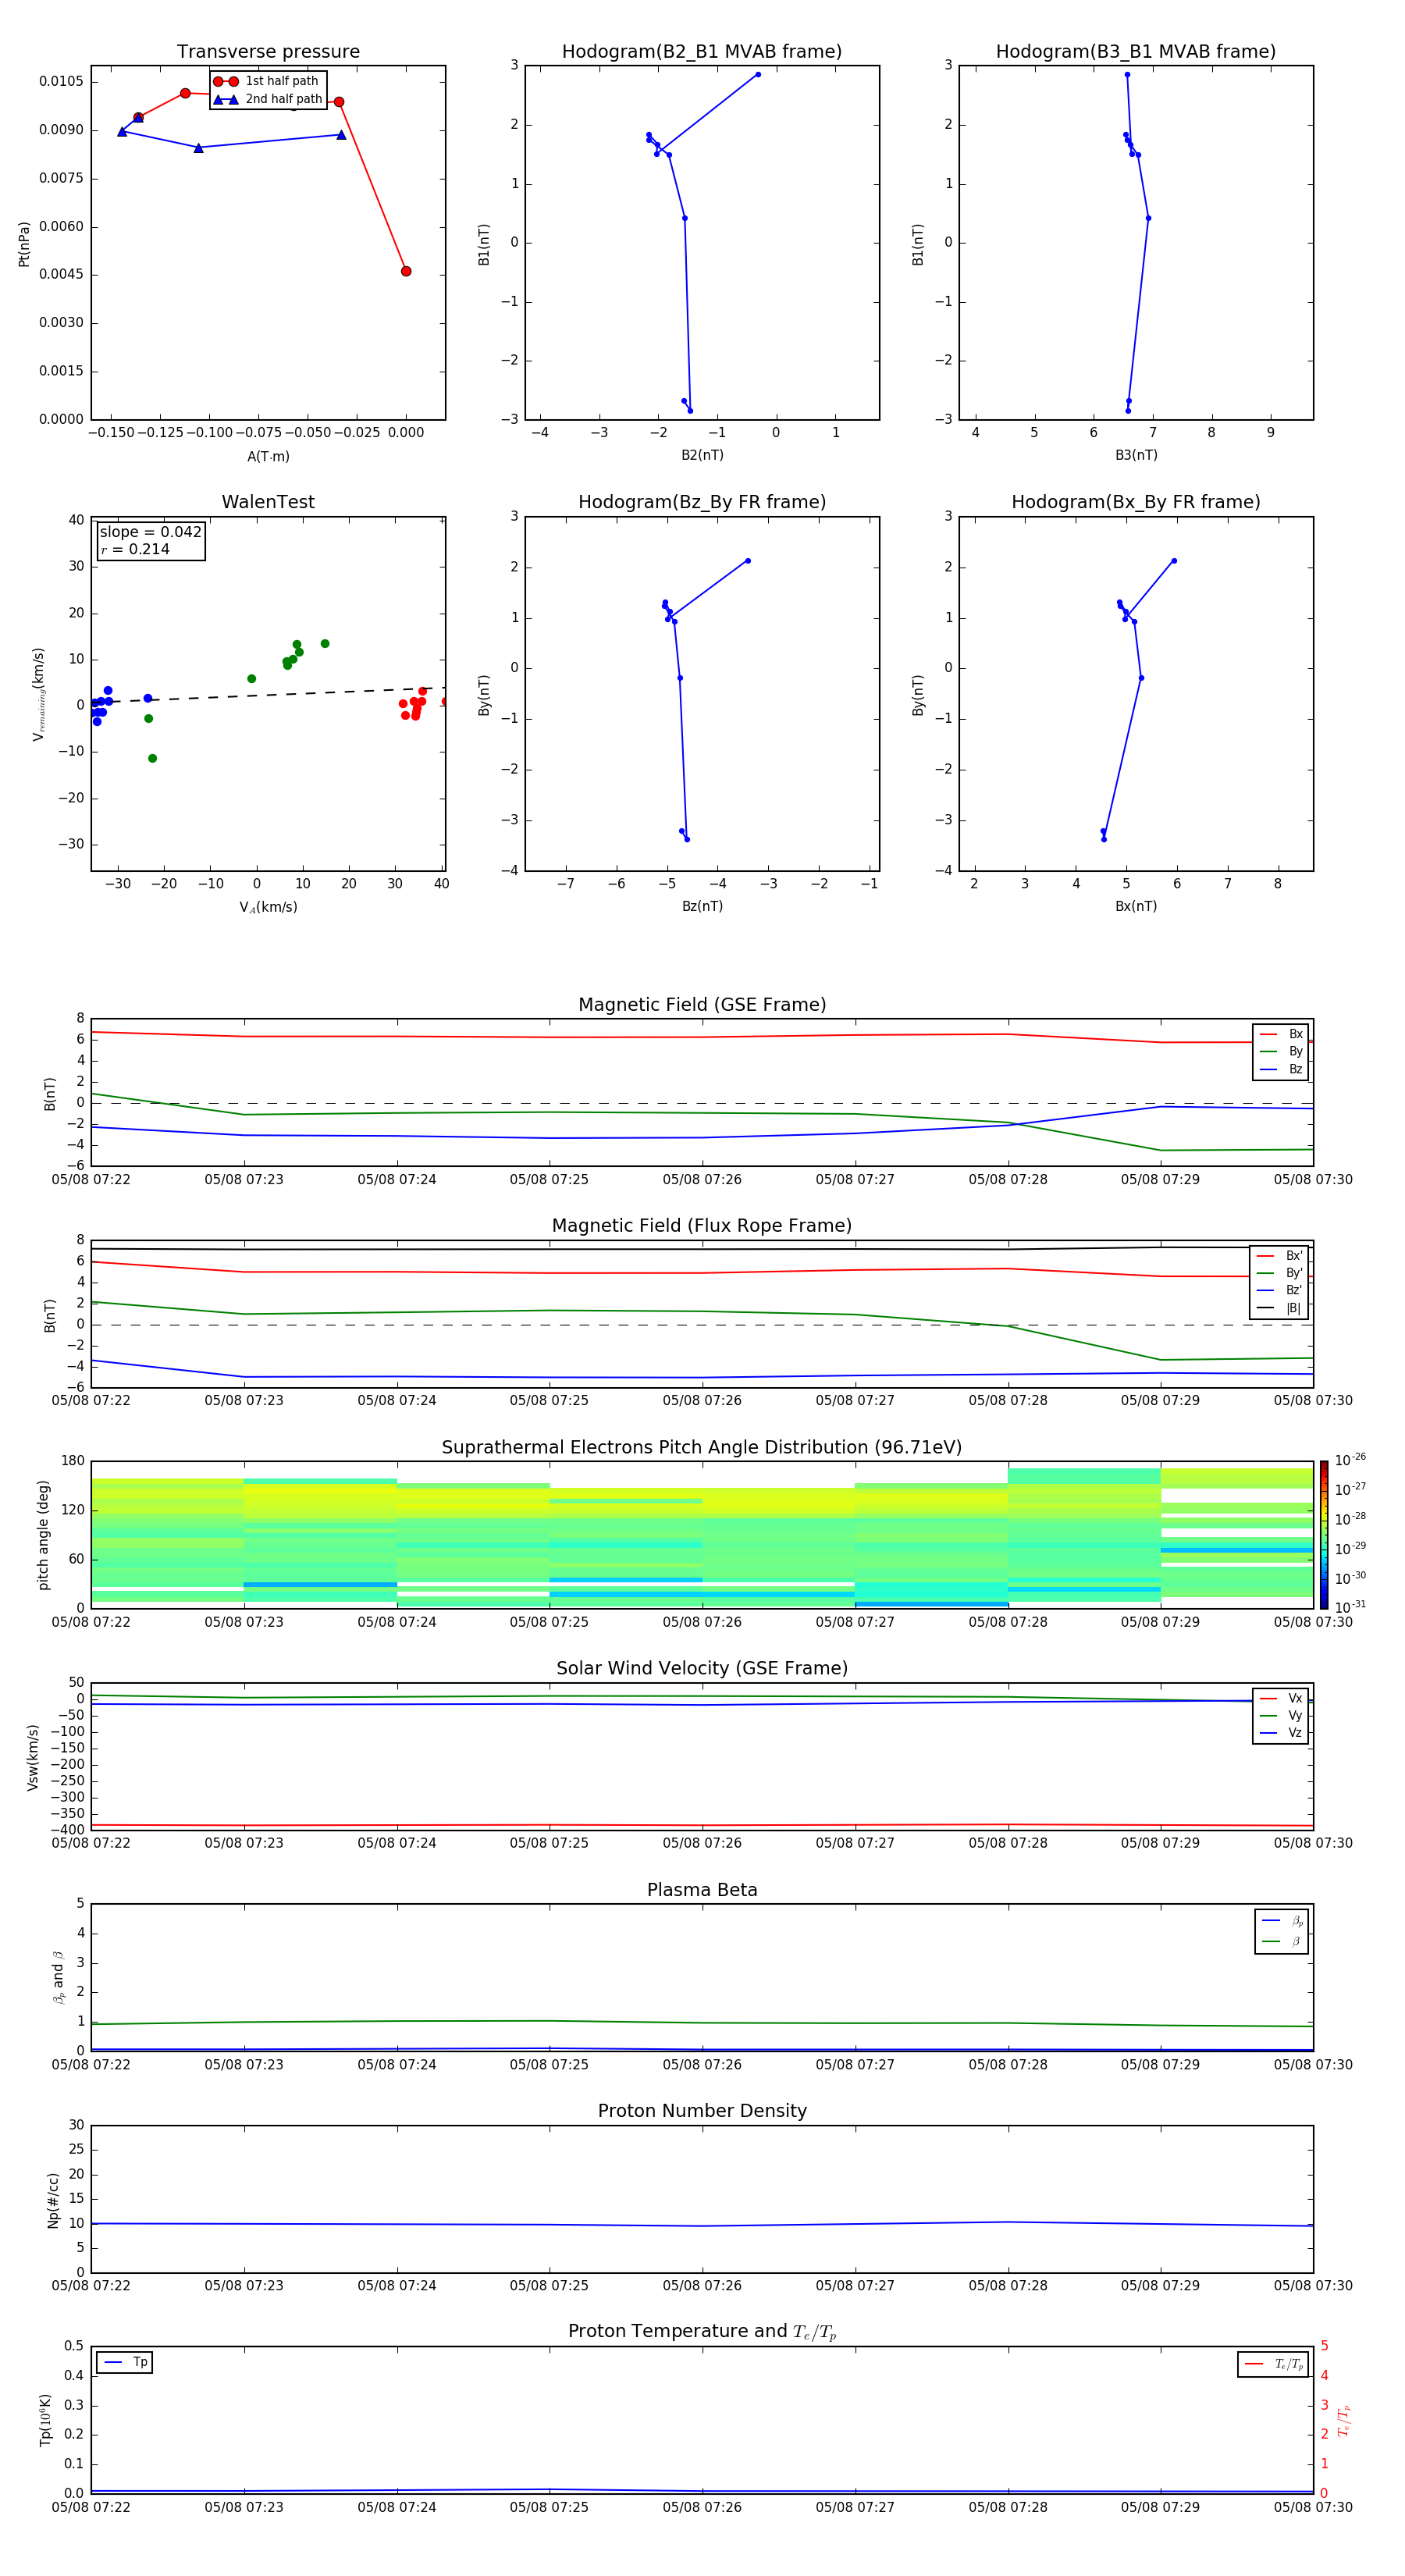This screenshot has width=1405, height=2576.
Task: Select the lowest red point in Transverse pressure
Action: 406,271
